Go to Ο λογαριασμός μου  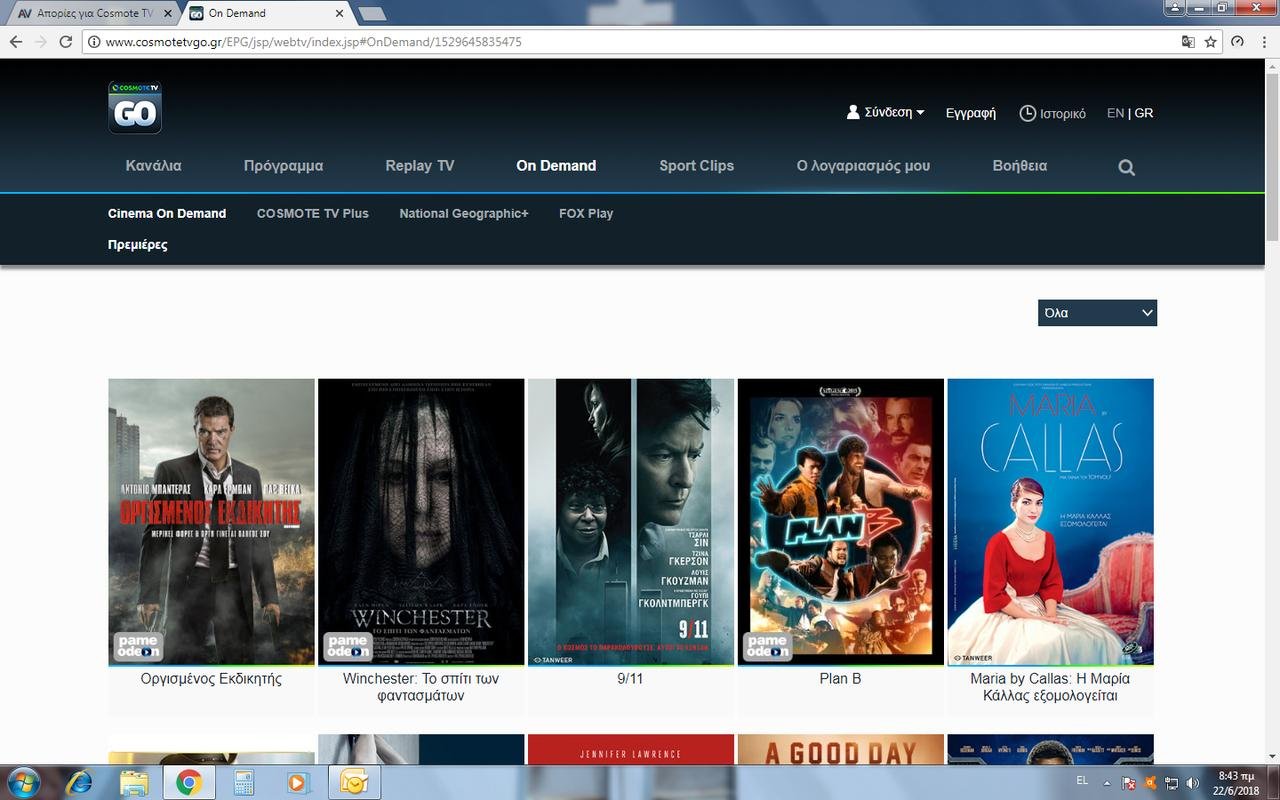[863, 166]
